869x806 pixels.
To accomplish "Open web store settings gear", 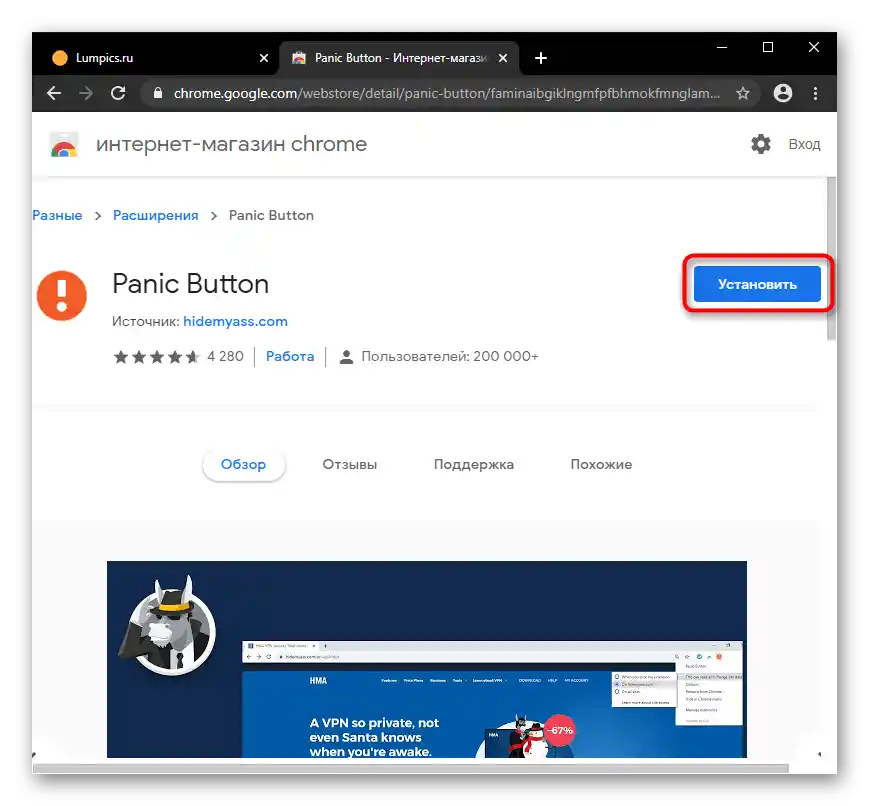I will (760, 144).
